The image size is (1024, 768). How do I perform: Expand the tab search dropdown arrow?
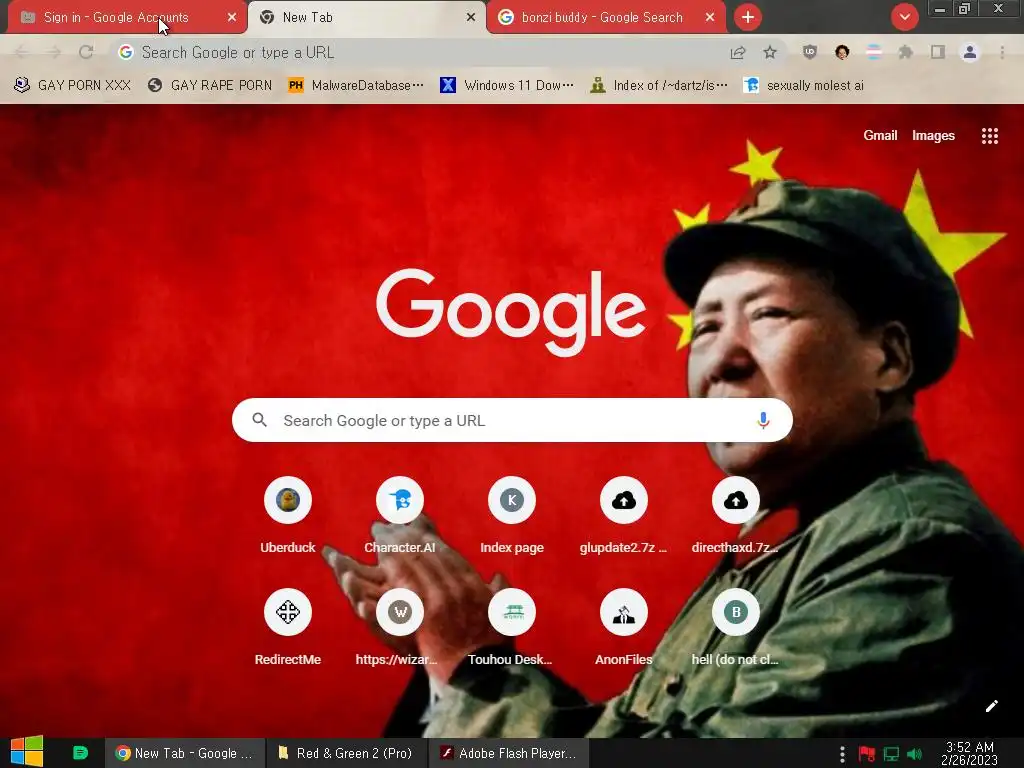tap(904, 17)
